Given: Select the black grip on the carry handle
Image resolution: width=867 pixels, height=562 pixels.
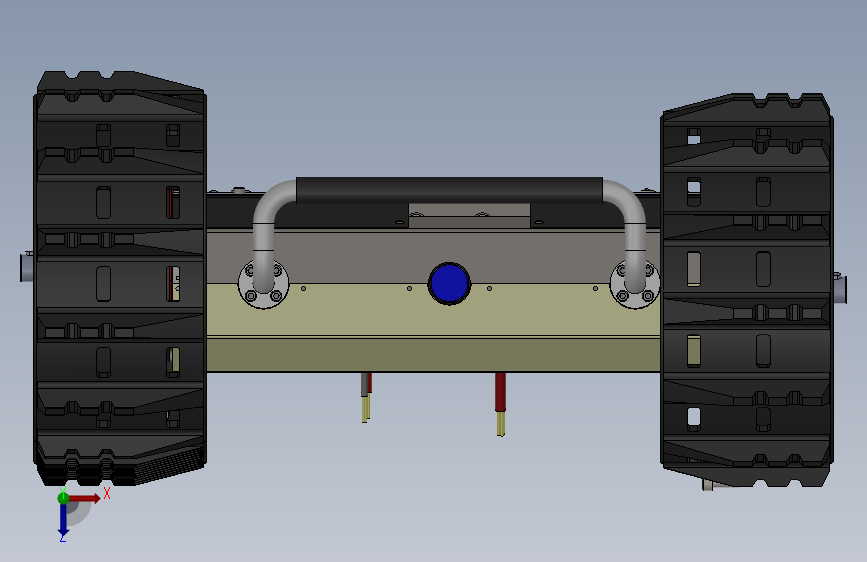Looking at the screenshot, I should coord(449,190).
